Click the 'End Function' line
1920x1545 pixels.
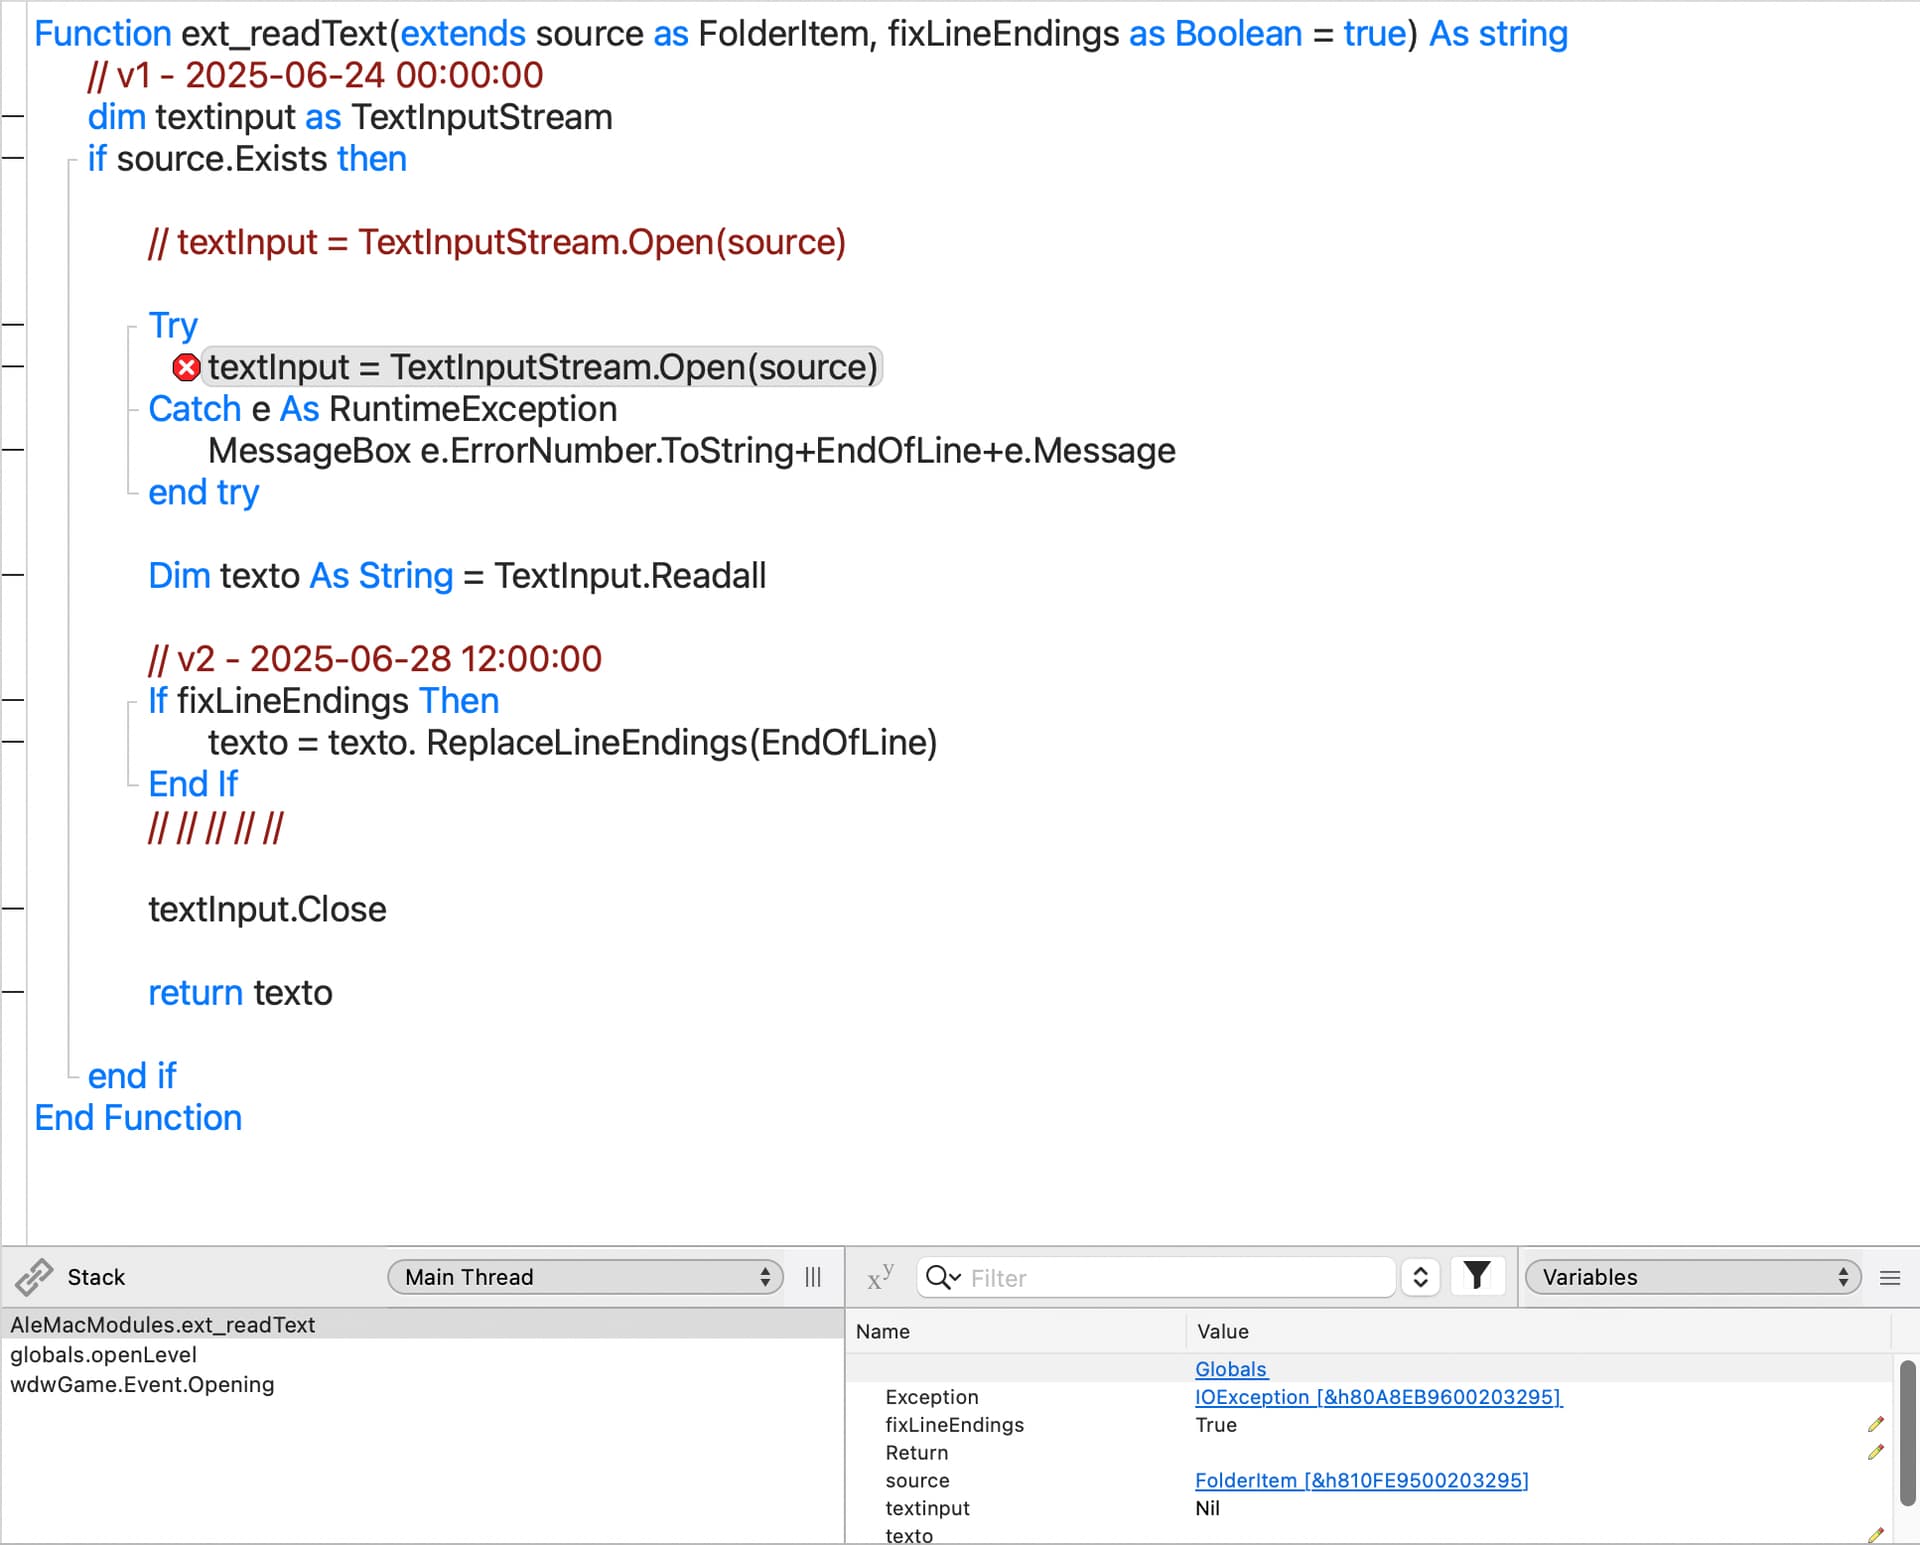click(x=138, y=1117)
